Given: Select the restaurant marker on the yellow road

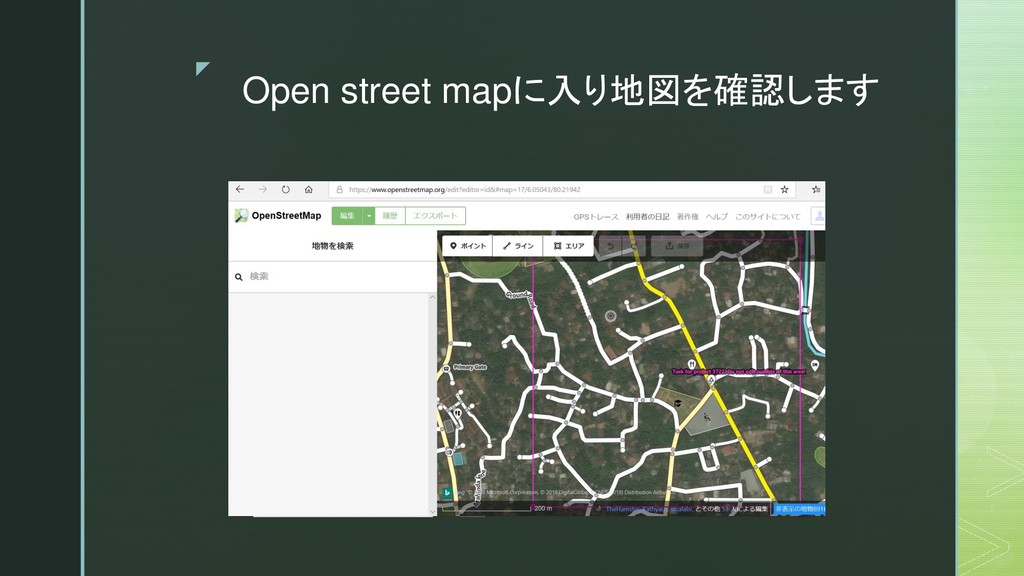Looking at the screenshot, I should 692,364.
